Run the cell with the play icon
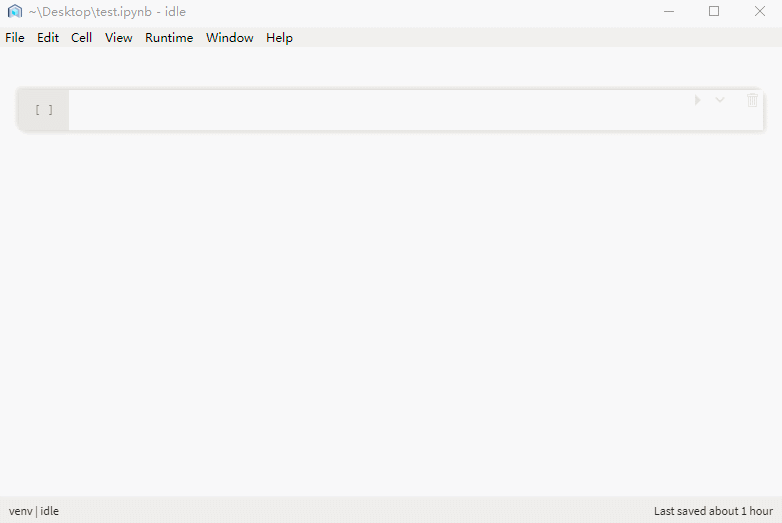 697,100
